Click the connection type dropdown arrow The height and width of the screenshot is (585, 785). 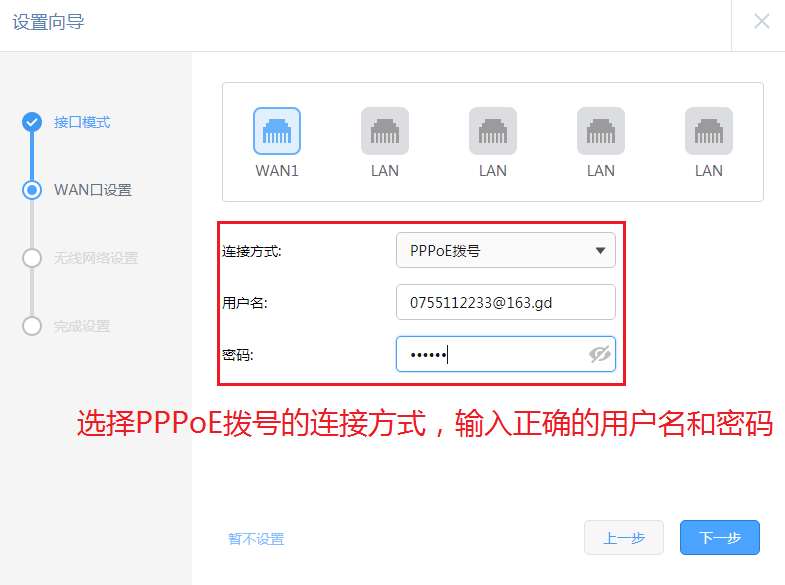[x=600, y=250]
